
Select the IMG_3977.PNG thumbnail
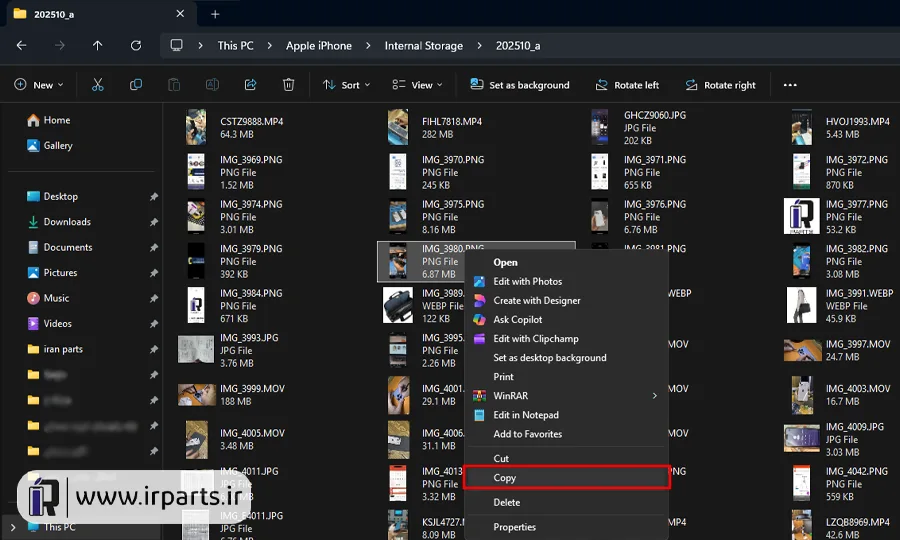[x=801, y=216]
